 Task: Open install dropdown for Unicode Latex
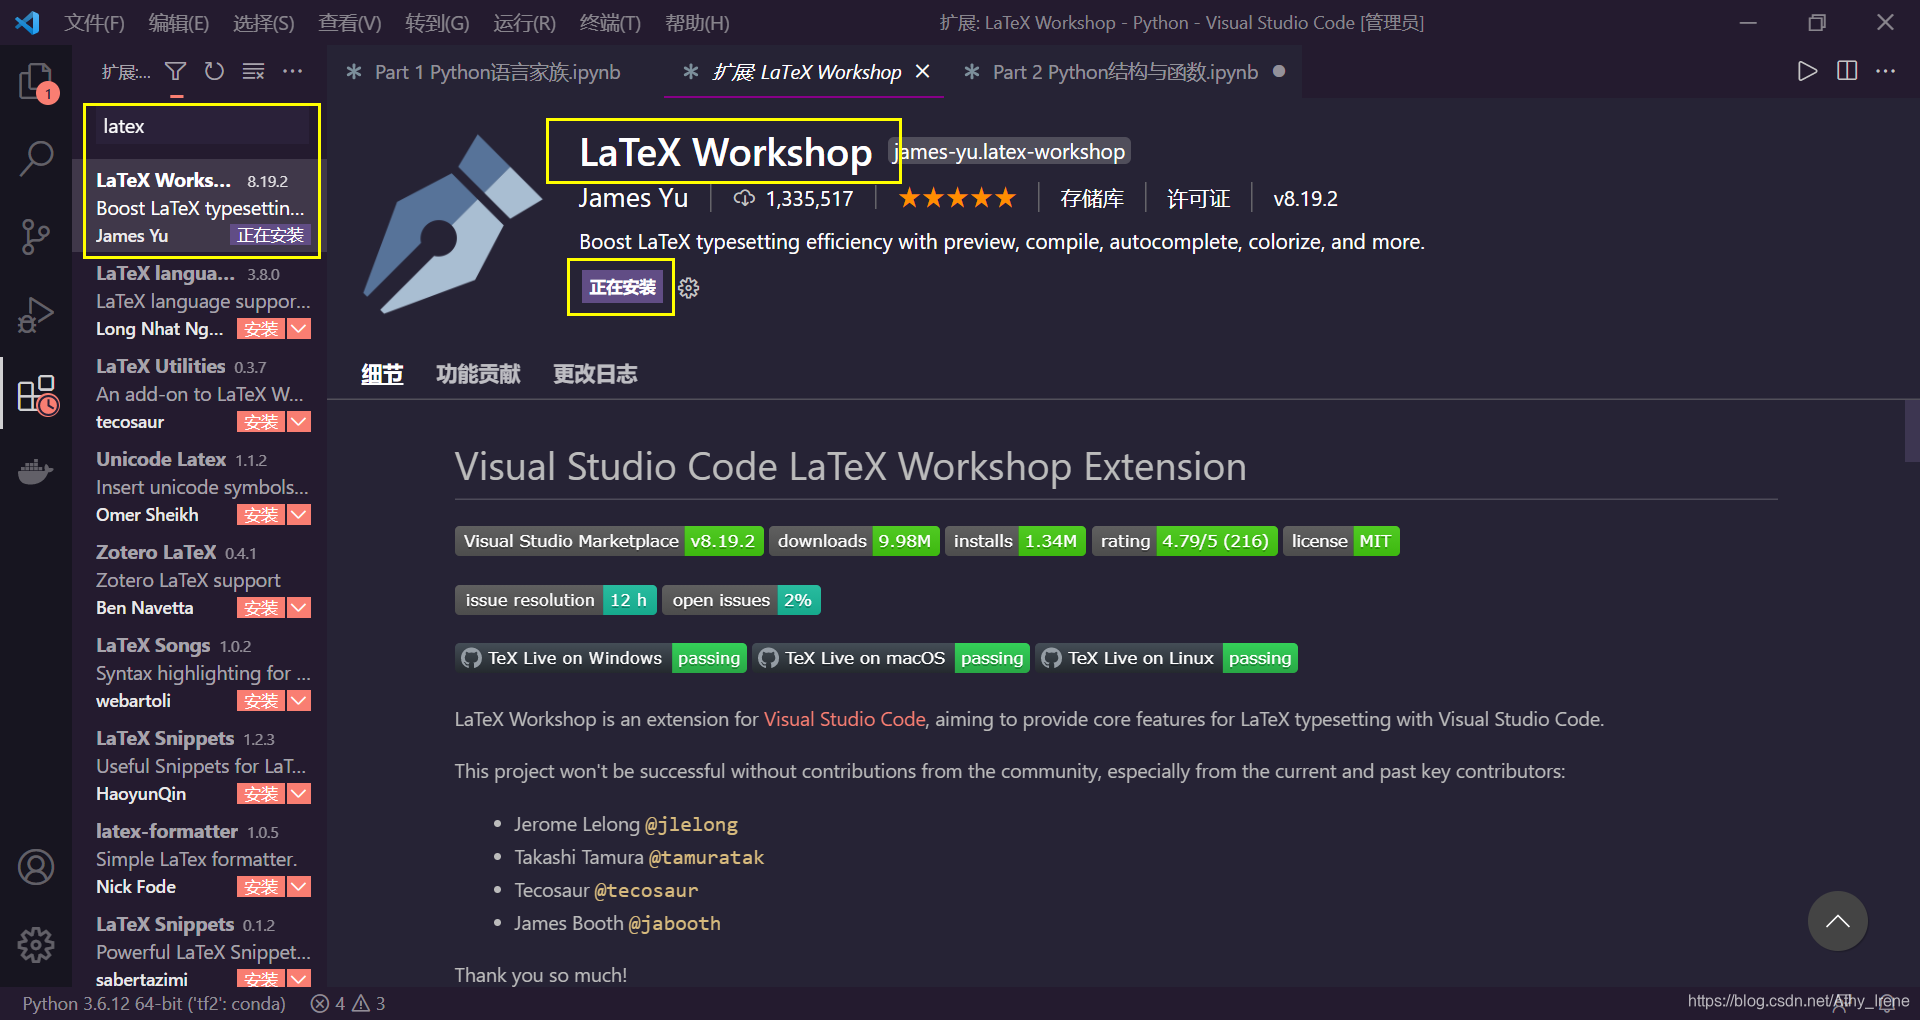coord(299,515)
